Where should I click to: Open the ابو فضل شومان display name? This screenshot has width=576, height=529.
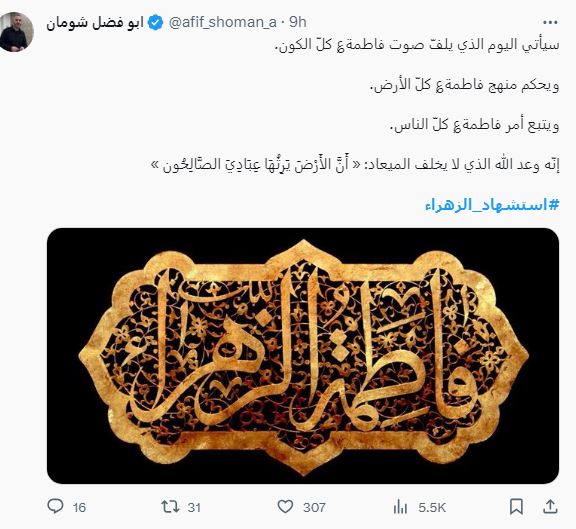coord(95,23)
